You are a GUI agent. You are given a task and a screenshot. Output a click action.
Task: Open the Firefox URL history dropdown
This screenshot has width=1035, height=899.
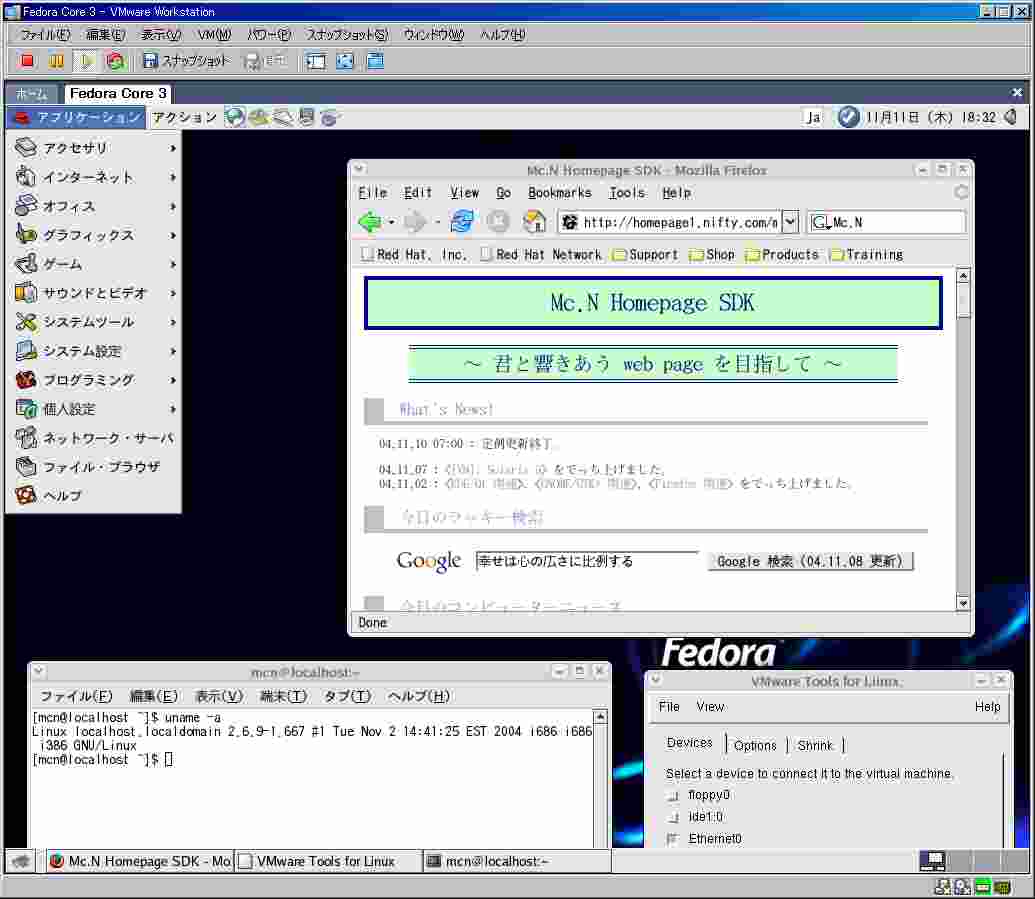tap(790, 222)
